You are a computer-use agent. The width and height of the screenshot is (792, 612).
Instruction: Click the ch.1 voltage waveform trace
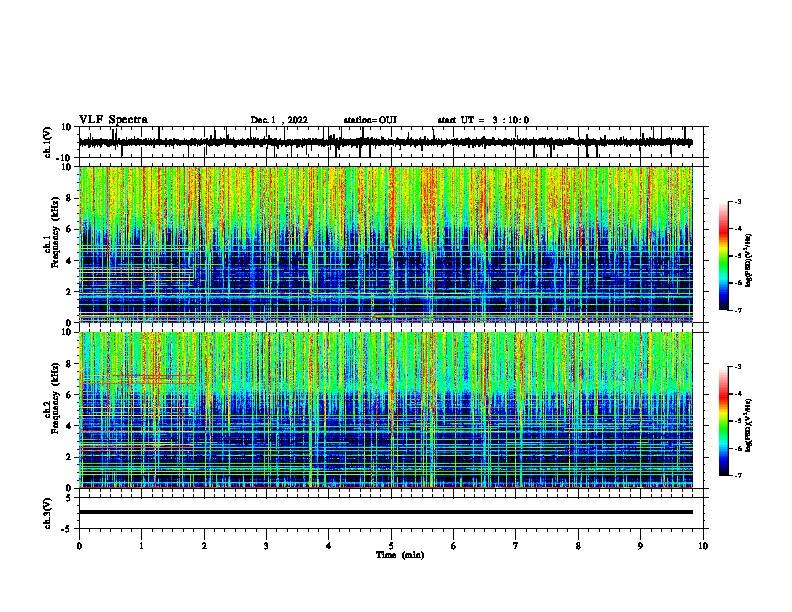tap(385, 142)
